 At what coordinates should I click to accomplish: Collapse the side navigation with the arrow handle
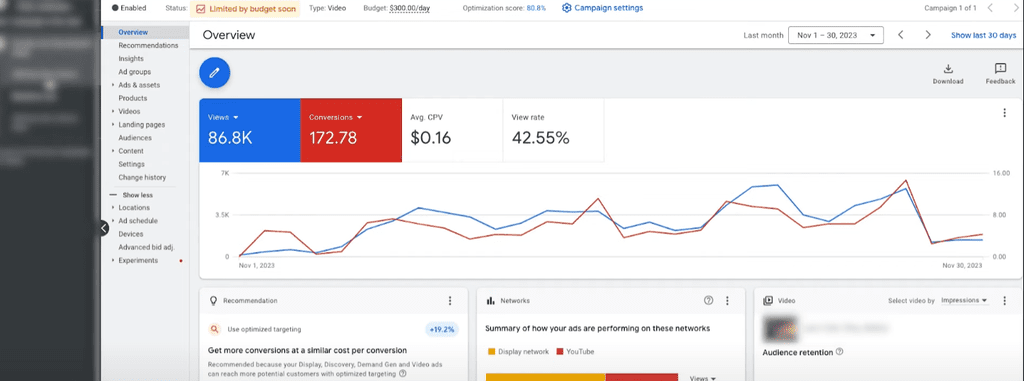pos(104,228)
